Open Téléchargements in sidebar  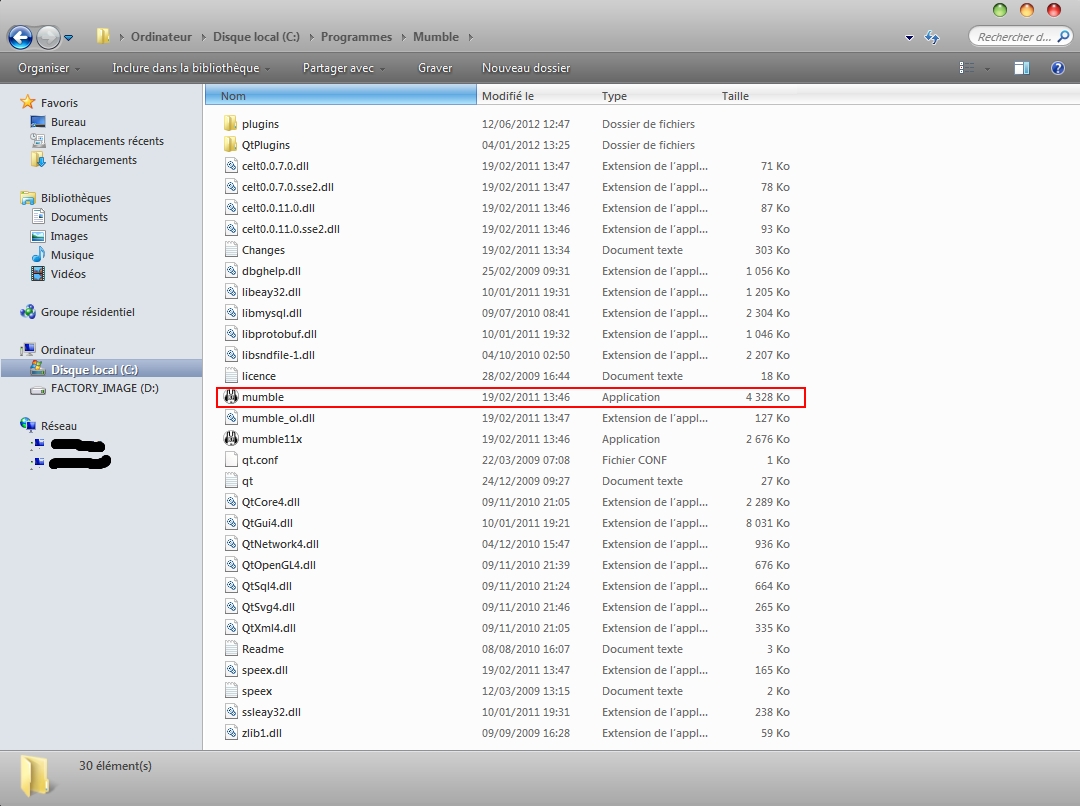pos(94,160)
